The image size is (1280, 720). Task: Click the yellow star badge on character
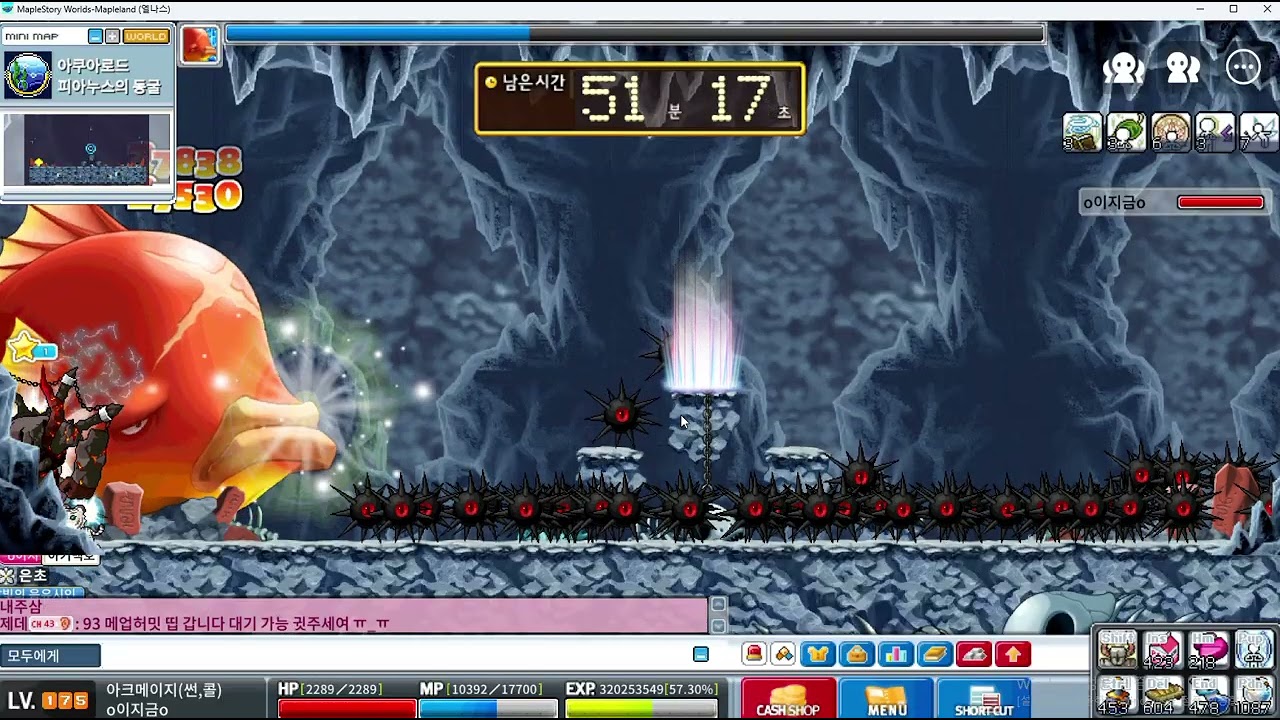(x=22, y=348)
